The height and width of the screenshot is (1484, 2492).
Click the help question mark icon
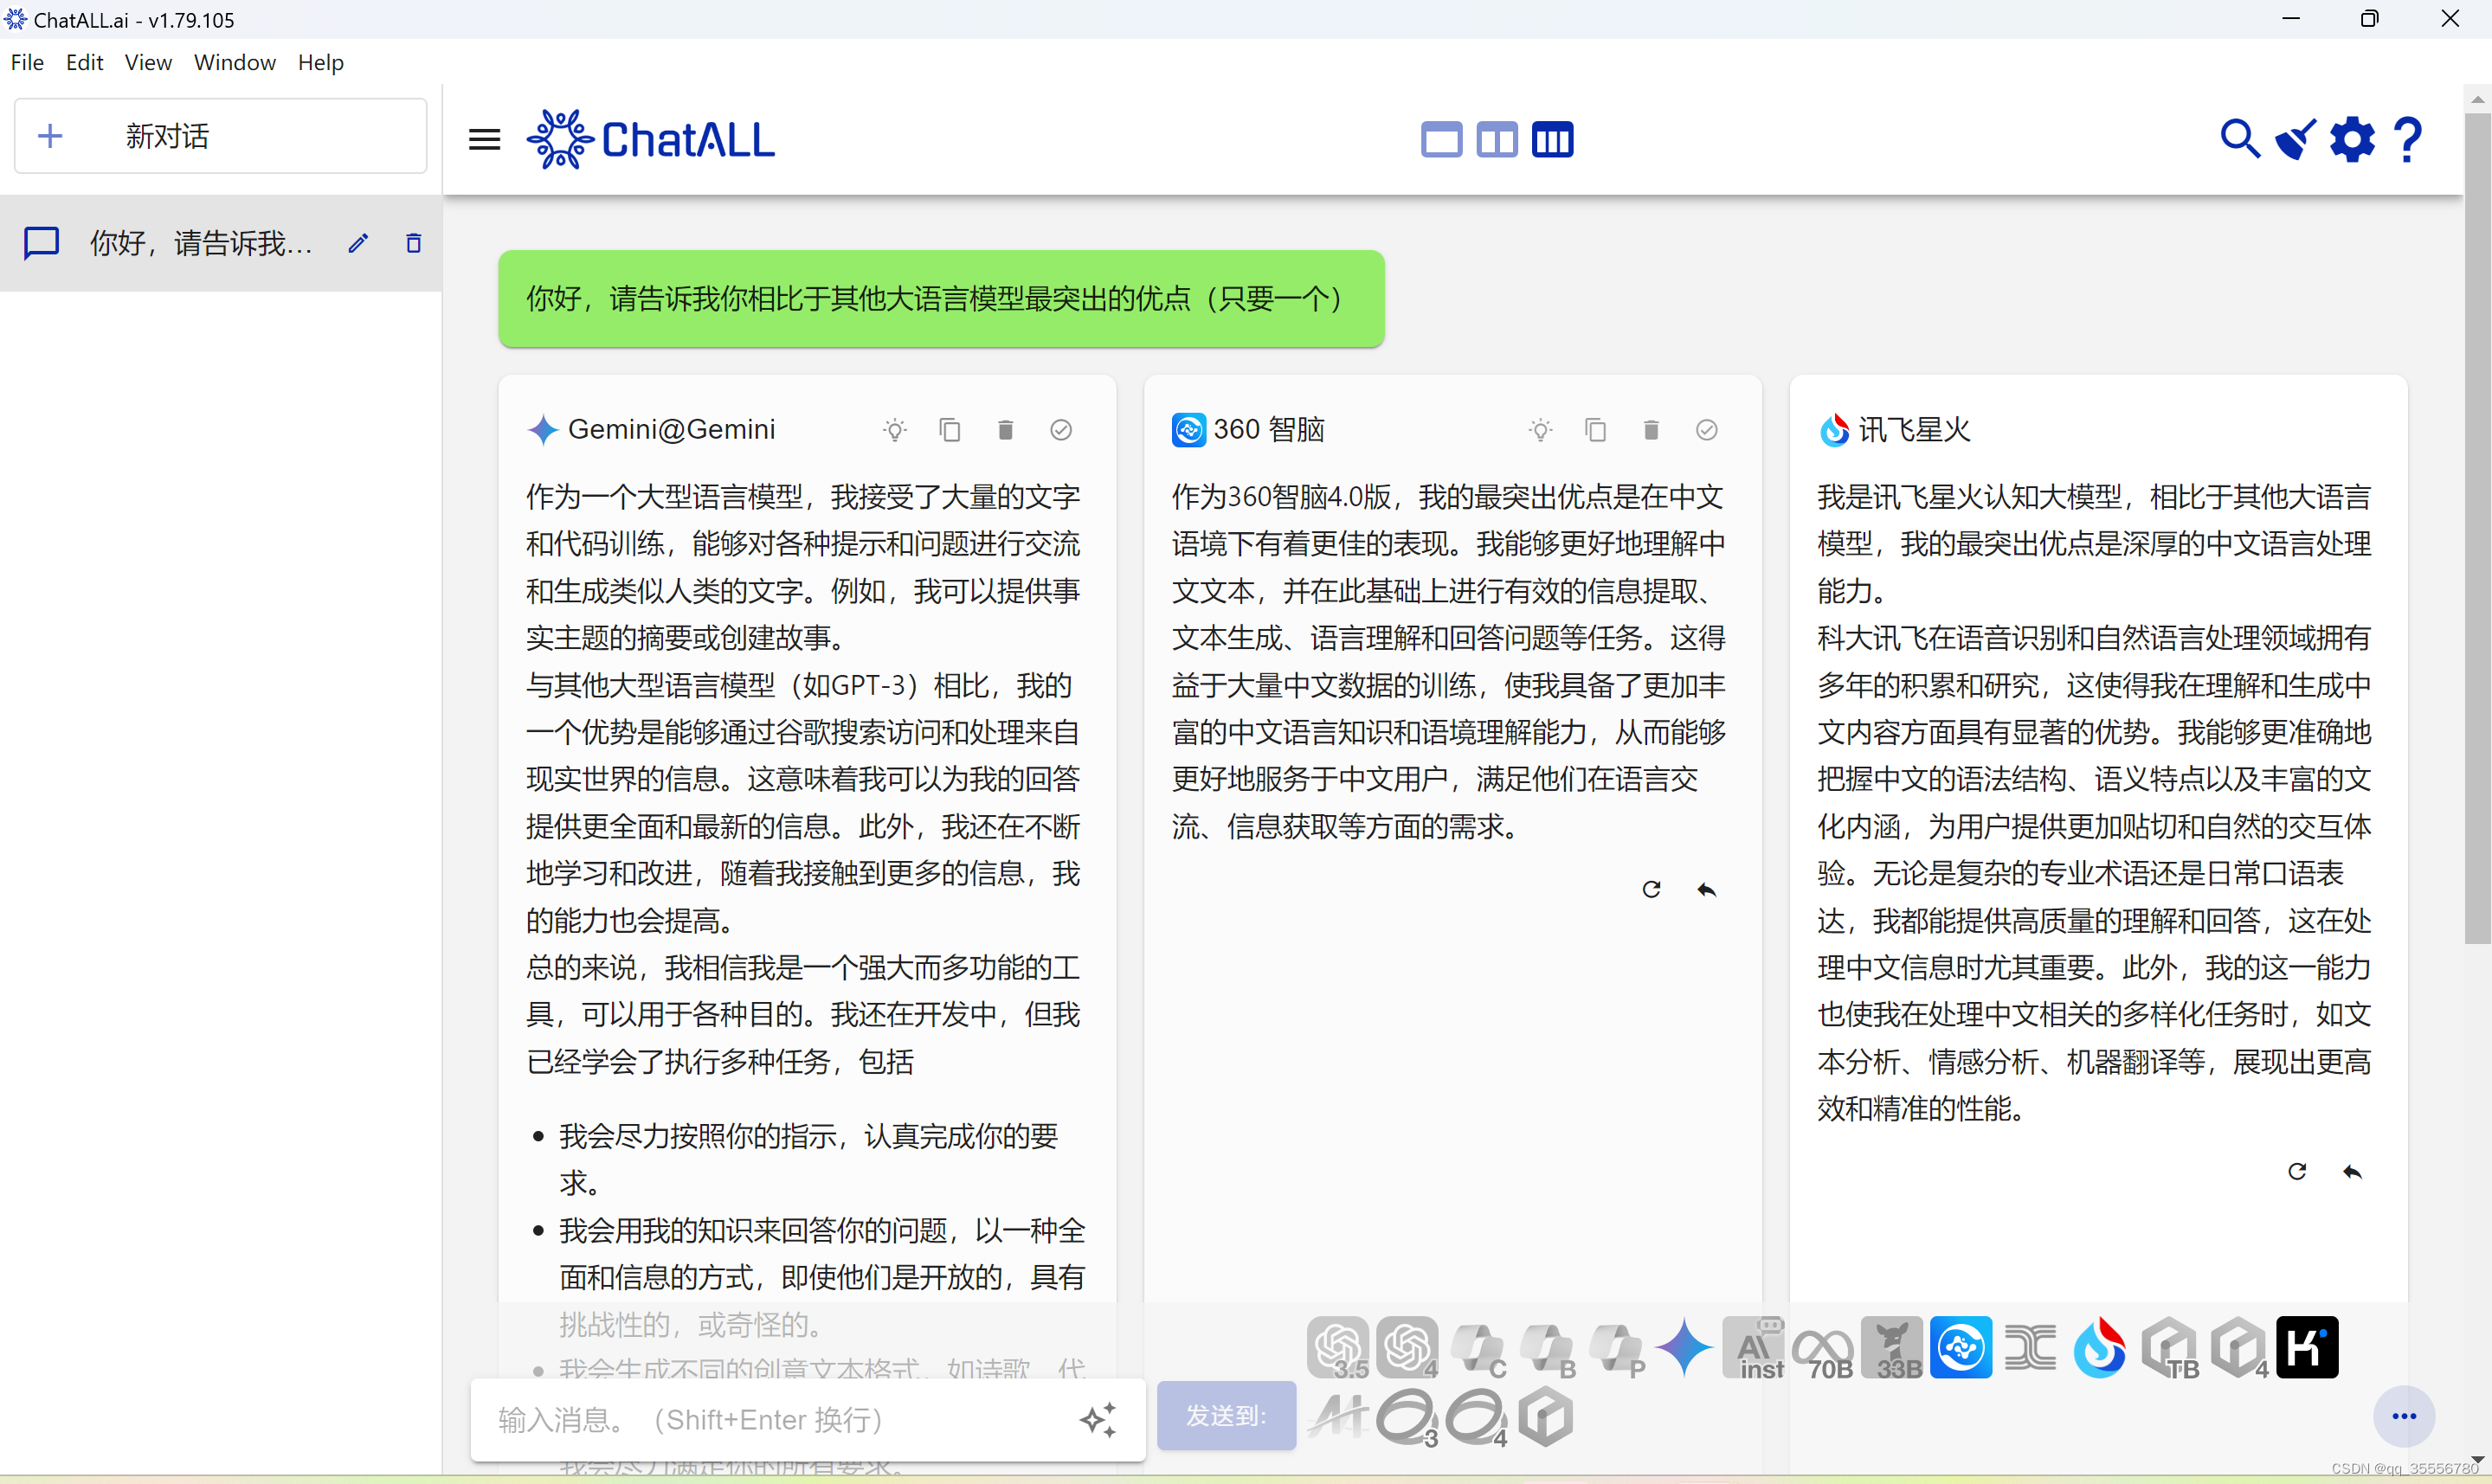2409,139
